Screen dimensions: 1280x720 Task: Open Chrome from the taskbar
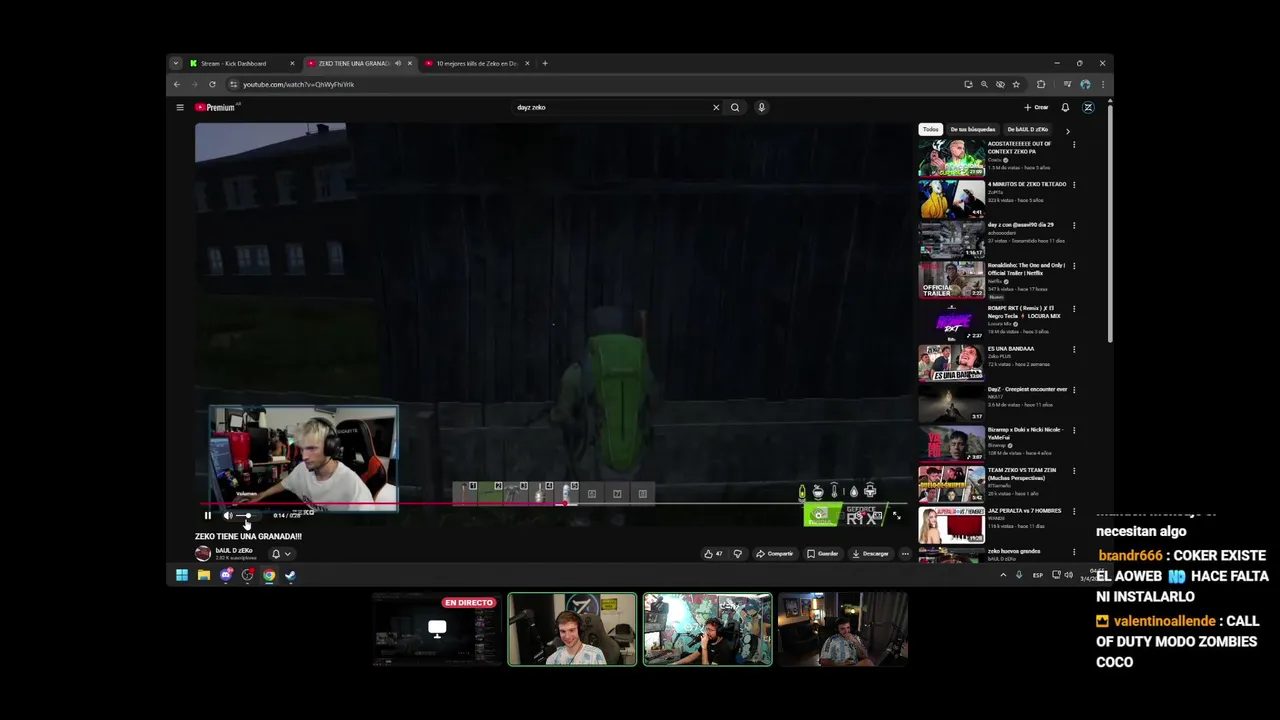(x=269, y=575)
